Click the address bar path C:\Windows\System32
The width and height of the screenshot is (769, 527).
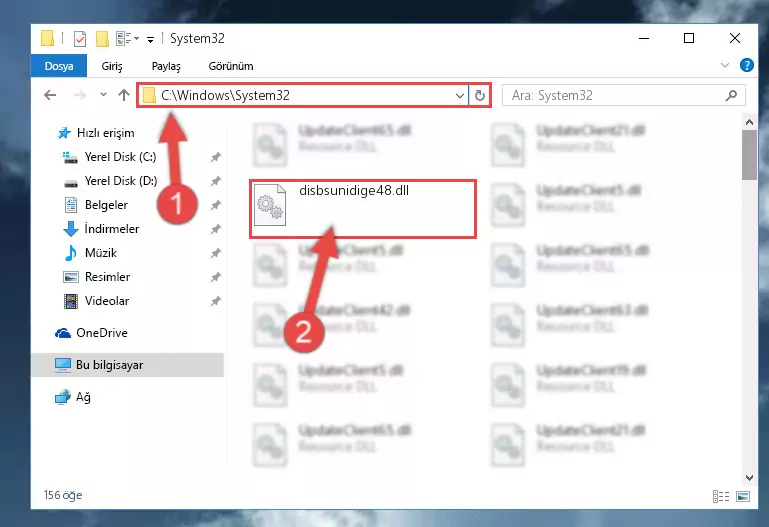click(226, 95)
